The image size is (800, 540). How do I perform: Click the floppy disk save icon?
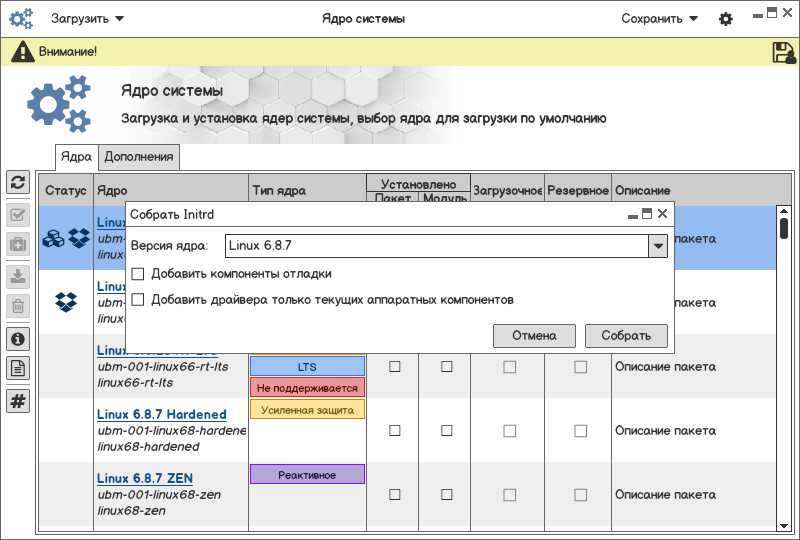[784, 53]
